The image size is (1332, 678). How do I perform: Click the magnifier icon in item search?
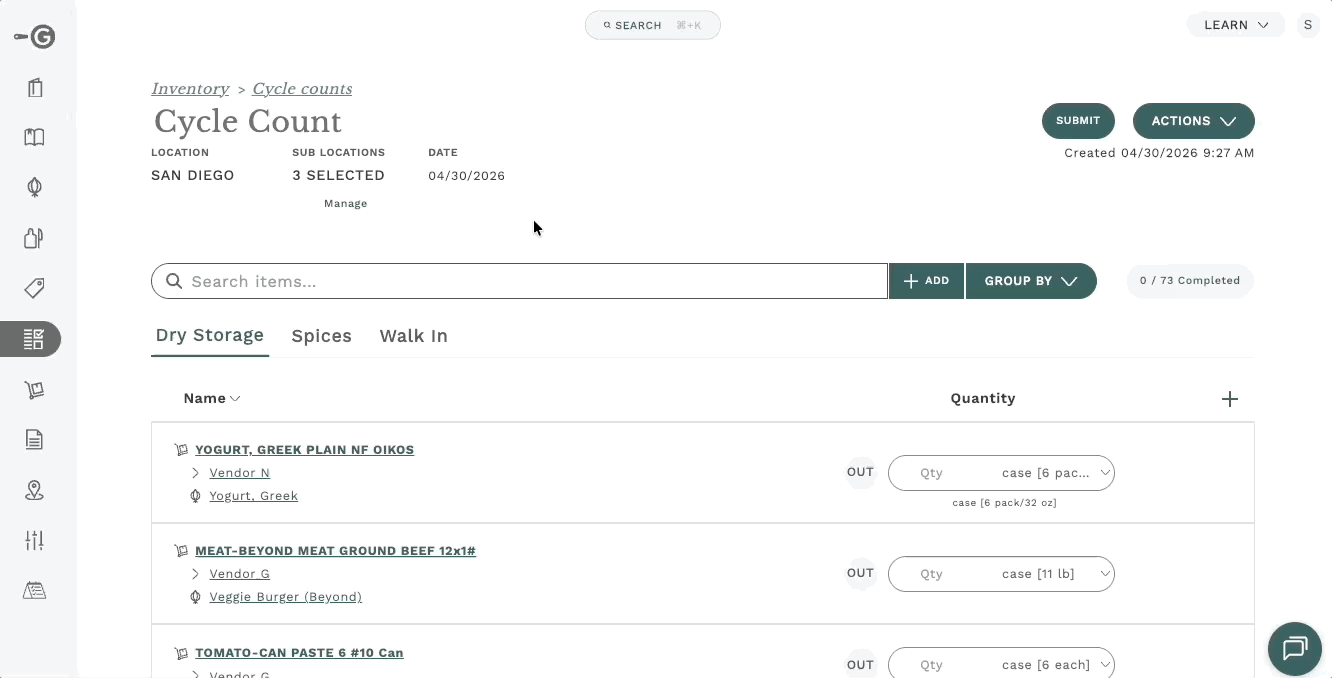(x=174, y=281)
